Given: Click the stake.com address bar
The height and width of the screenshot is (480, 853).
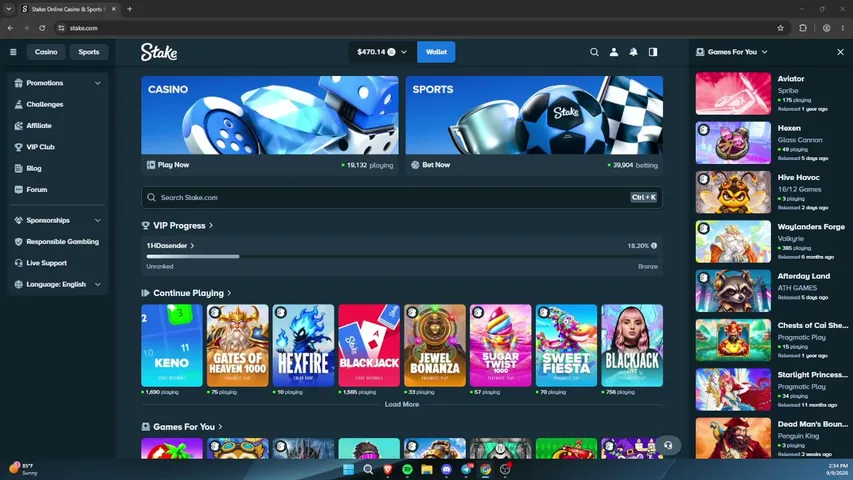Looking at the screenshot, I should 419,28.
